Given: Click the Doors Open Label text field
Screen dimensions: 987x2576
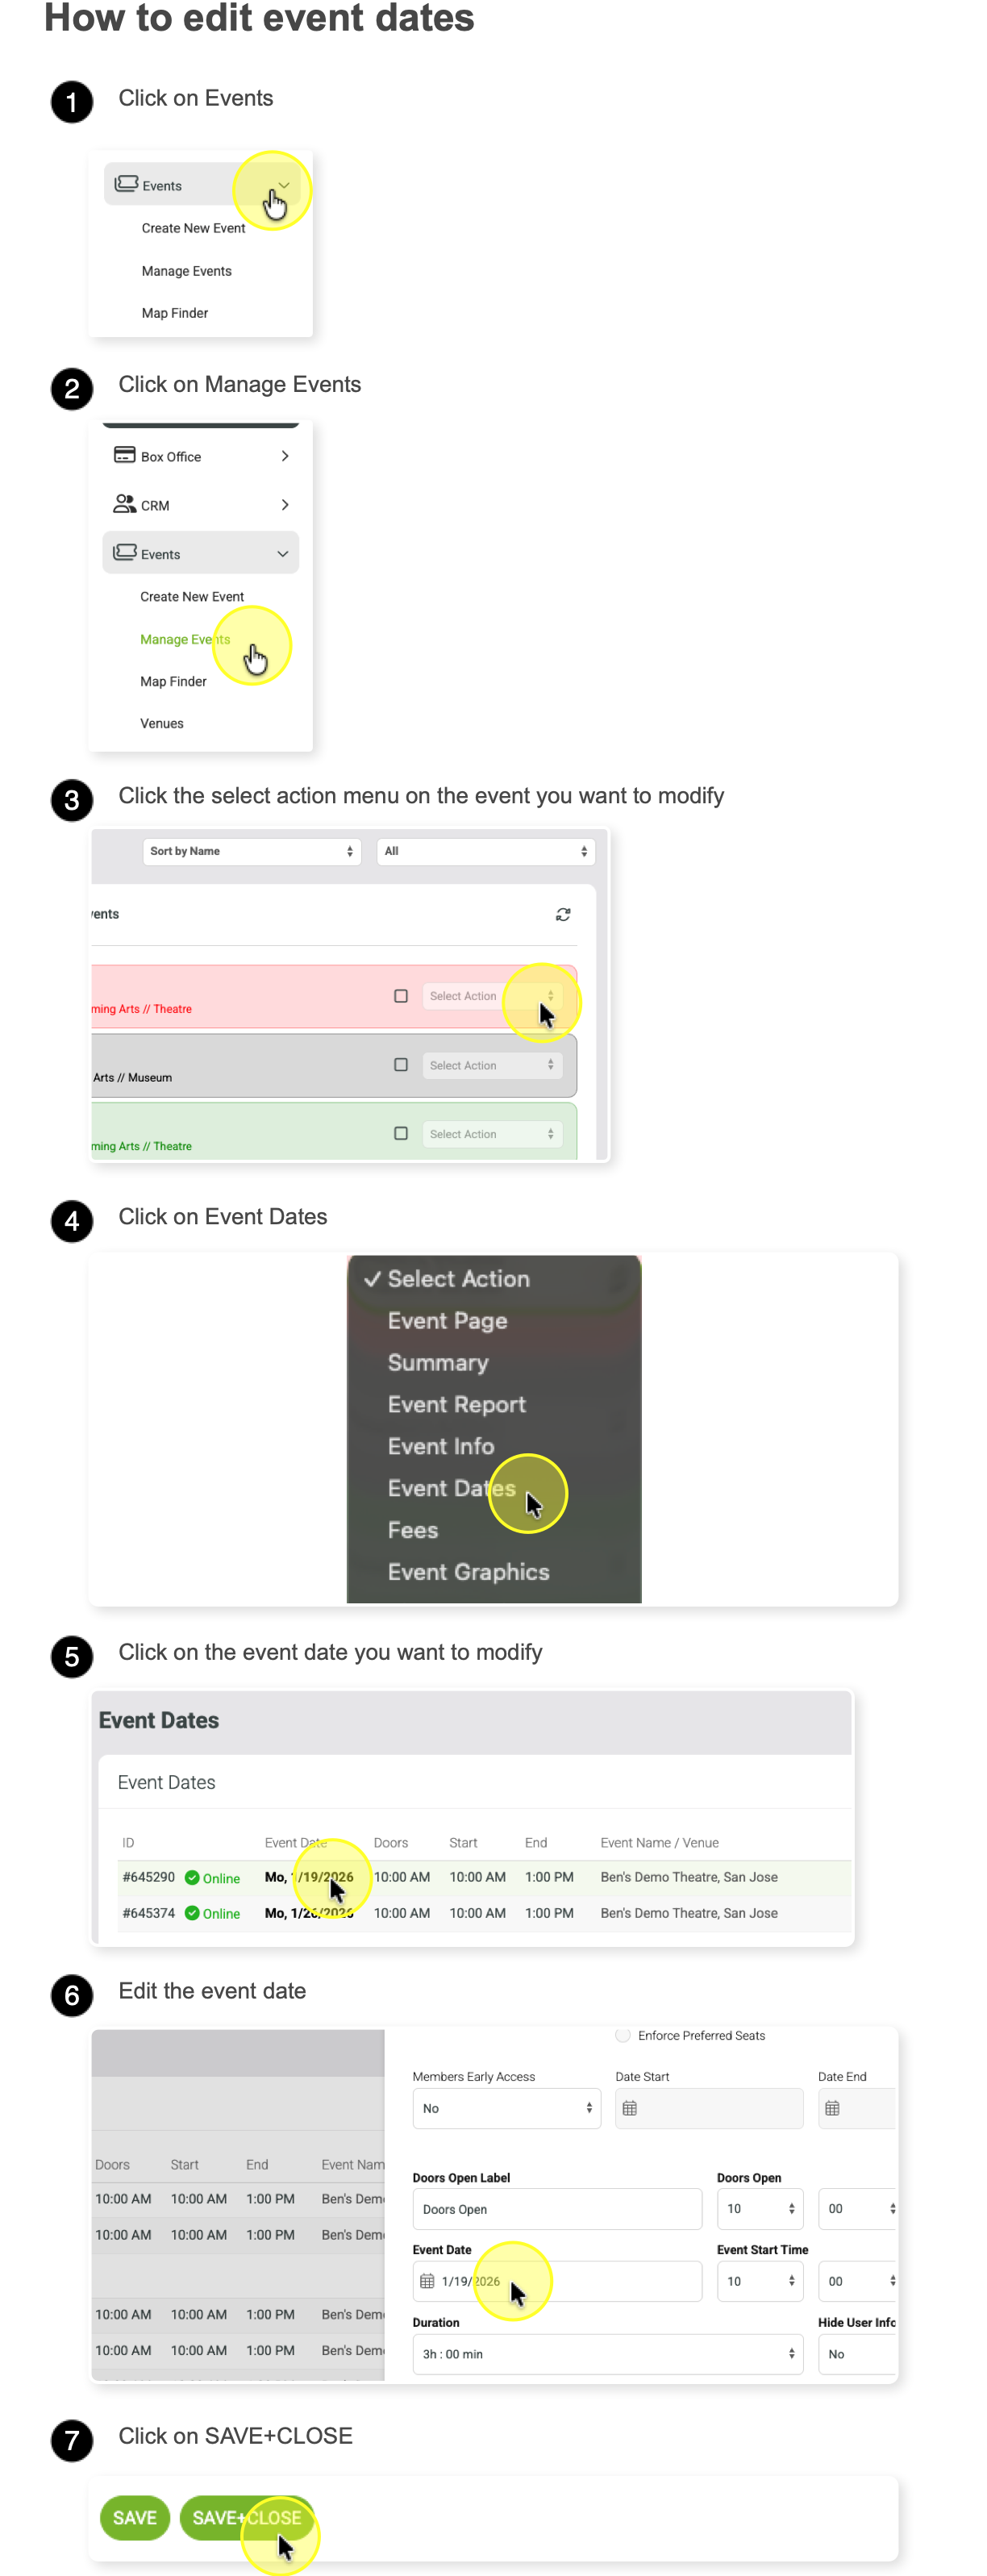Looking at the screenshot, I should [x=557, y=2209].
